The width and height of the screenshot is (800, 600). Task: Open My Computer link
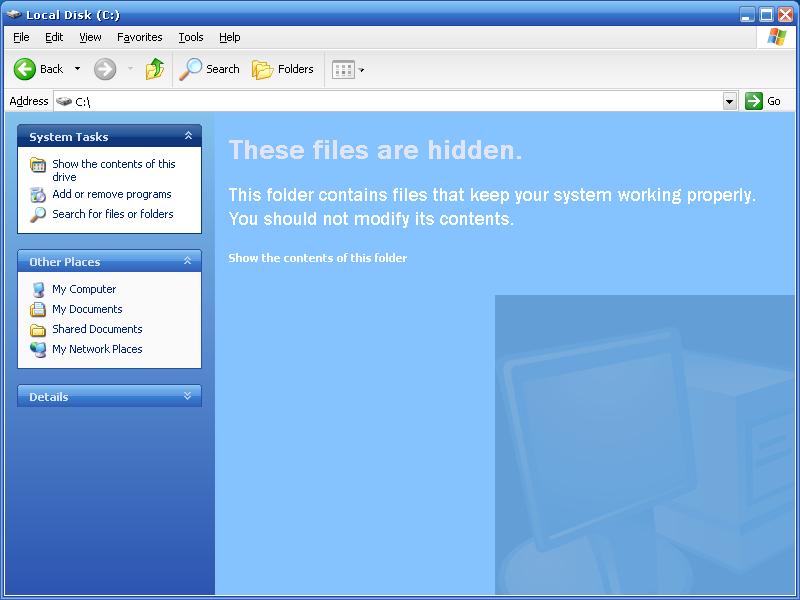84,289
